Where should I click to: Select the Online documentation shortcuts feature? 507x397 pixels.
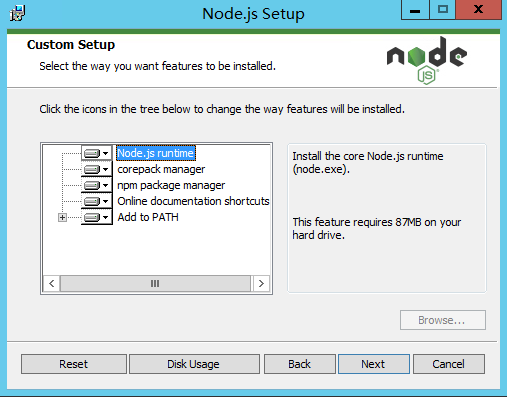tap(193, 201)
